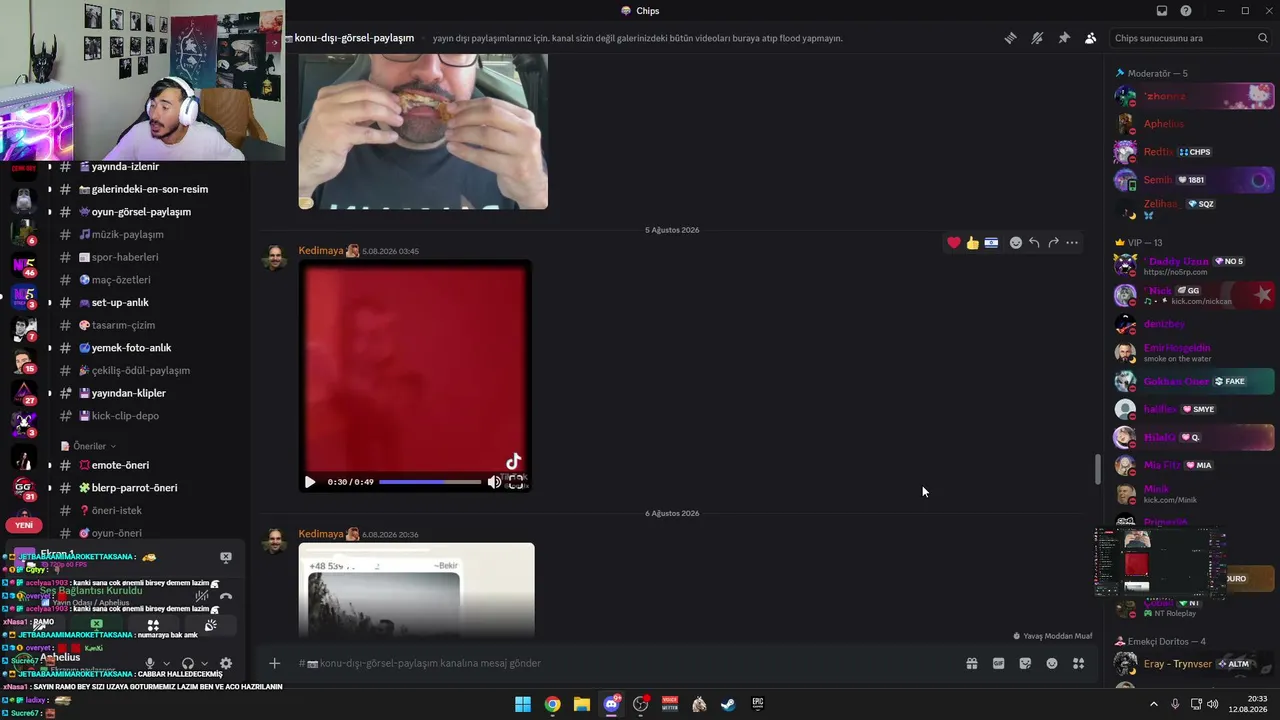Viewport: 1280px width, 720px height.
Task: Open the yayında-izlenir channel
Action: pos(125,167)
